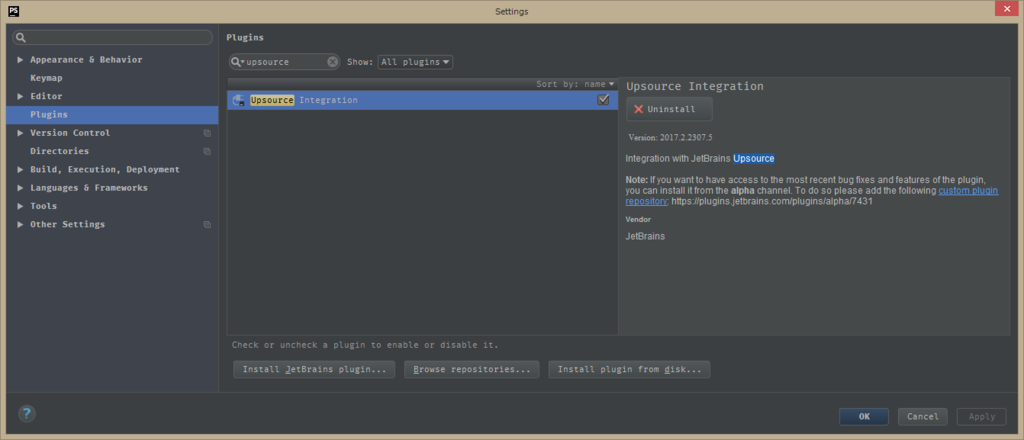Click the Vendor name JetBrains text
Screen dimensions: 1024x440
pos(645,236)
